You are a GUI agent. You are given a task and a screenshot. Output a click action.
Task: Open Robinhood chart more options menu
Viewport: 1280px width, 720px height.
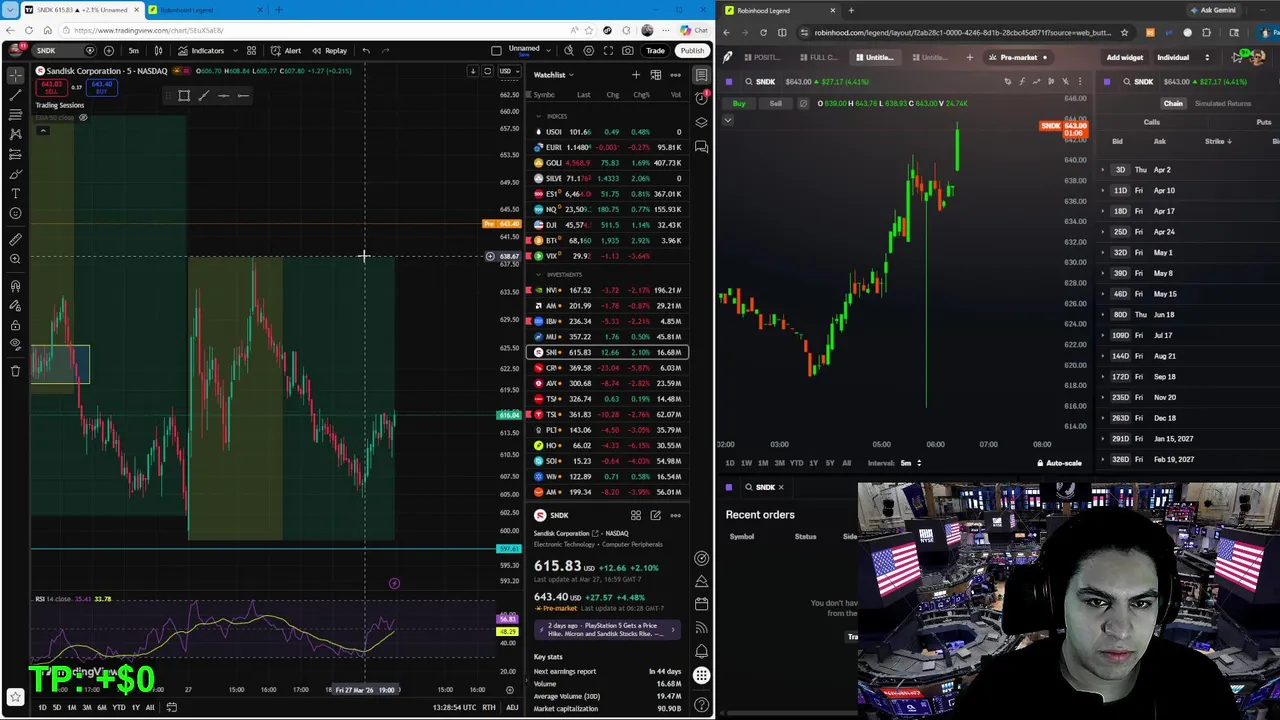(x=1079, y=82)
